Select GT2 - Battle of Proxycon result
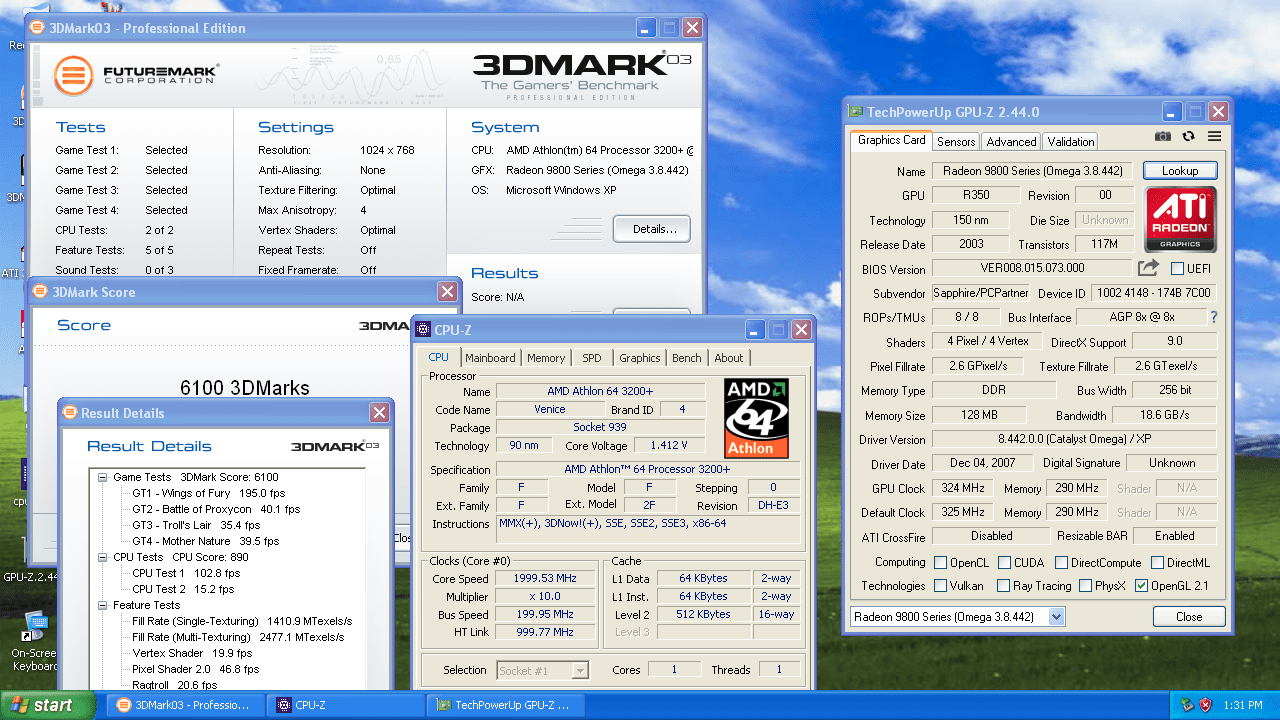This screenshot has height=720, width=1280. [x=216, y=509]
